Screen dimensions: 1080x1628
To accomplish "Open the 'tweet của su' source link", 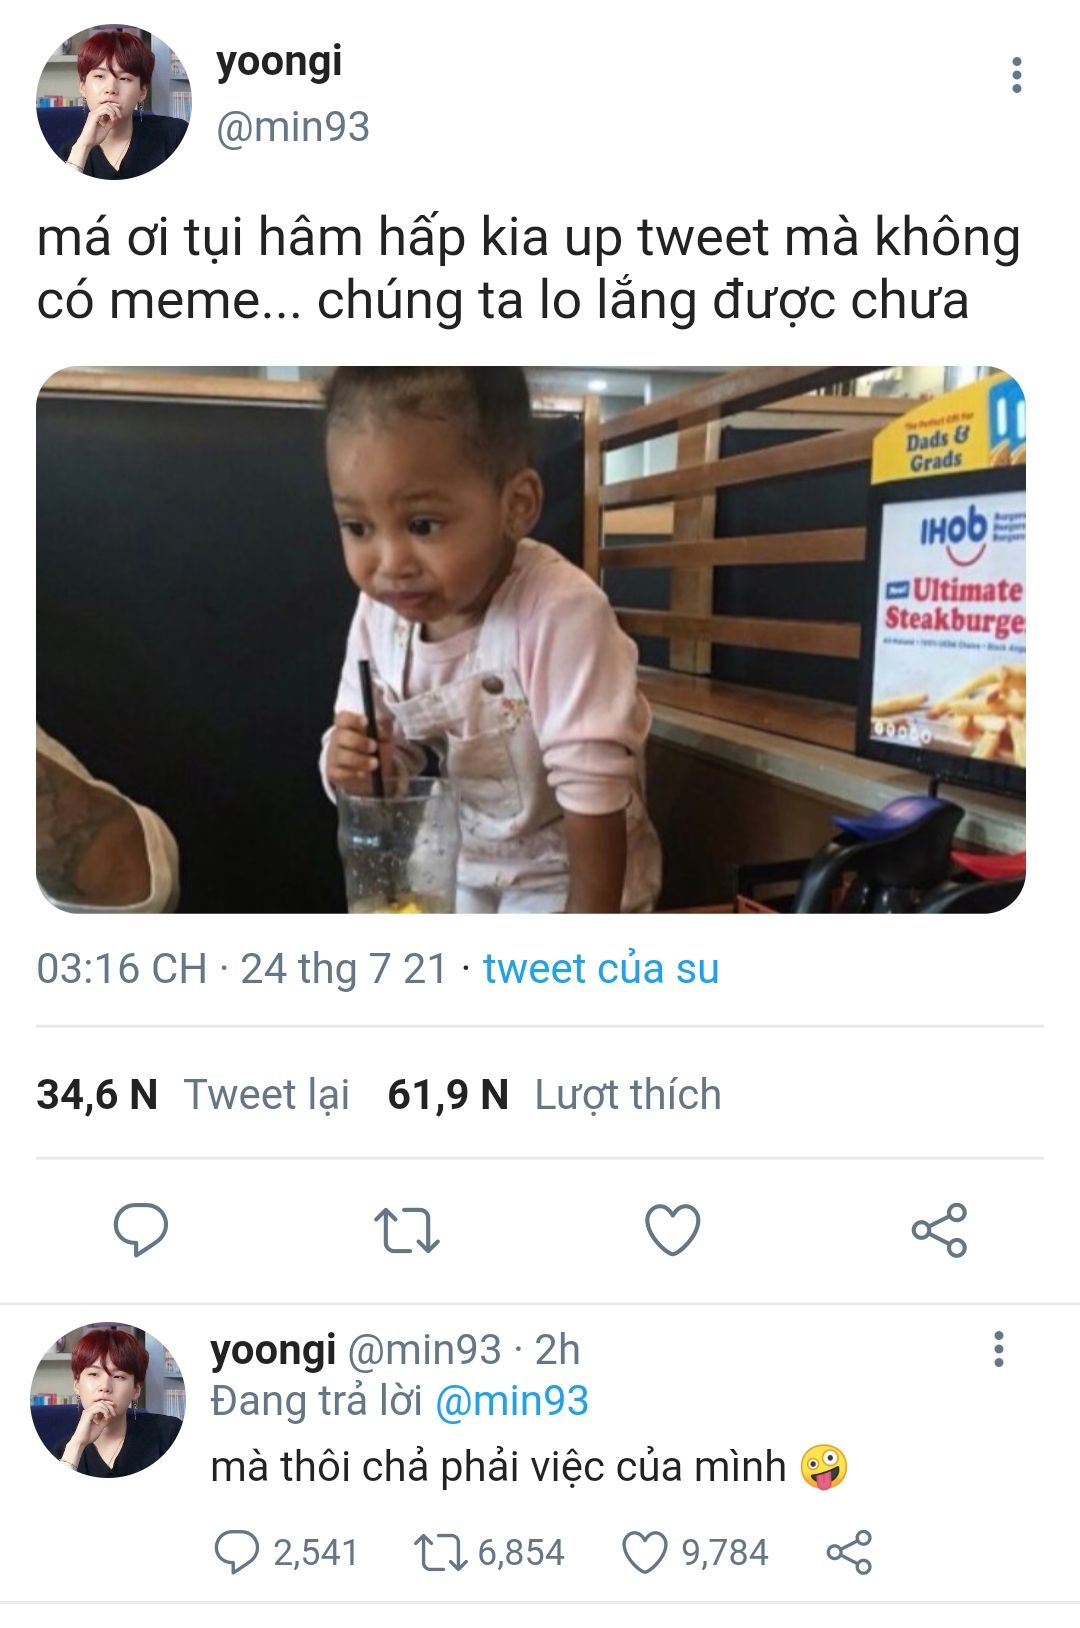I will (x=601, y=968).
